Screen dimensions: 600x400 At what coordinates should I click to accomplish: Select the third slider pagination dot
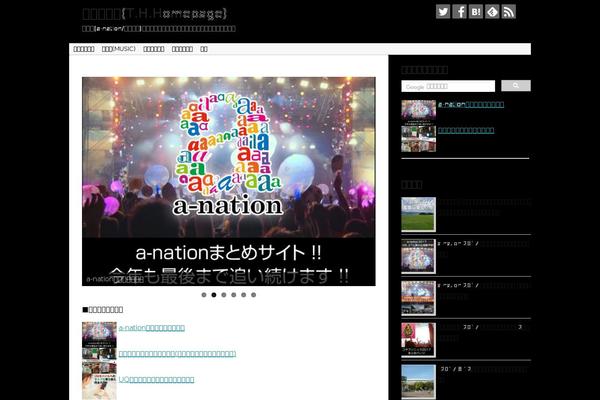pos(224,295)
